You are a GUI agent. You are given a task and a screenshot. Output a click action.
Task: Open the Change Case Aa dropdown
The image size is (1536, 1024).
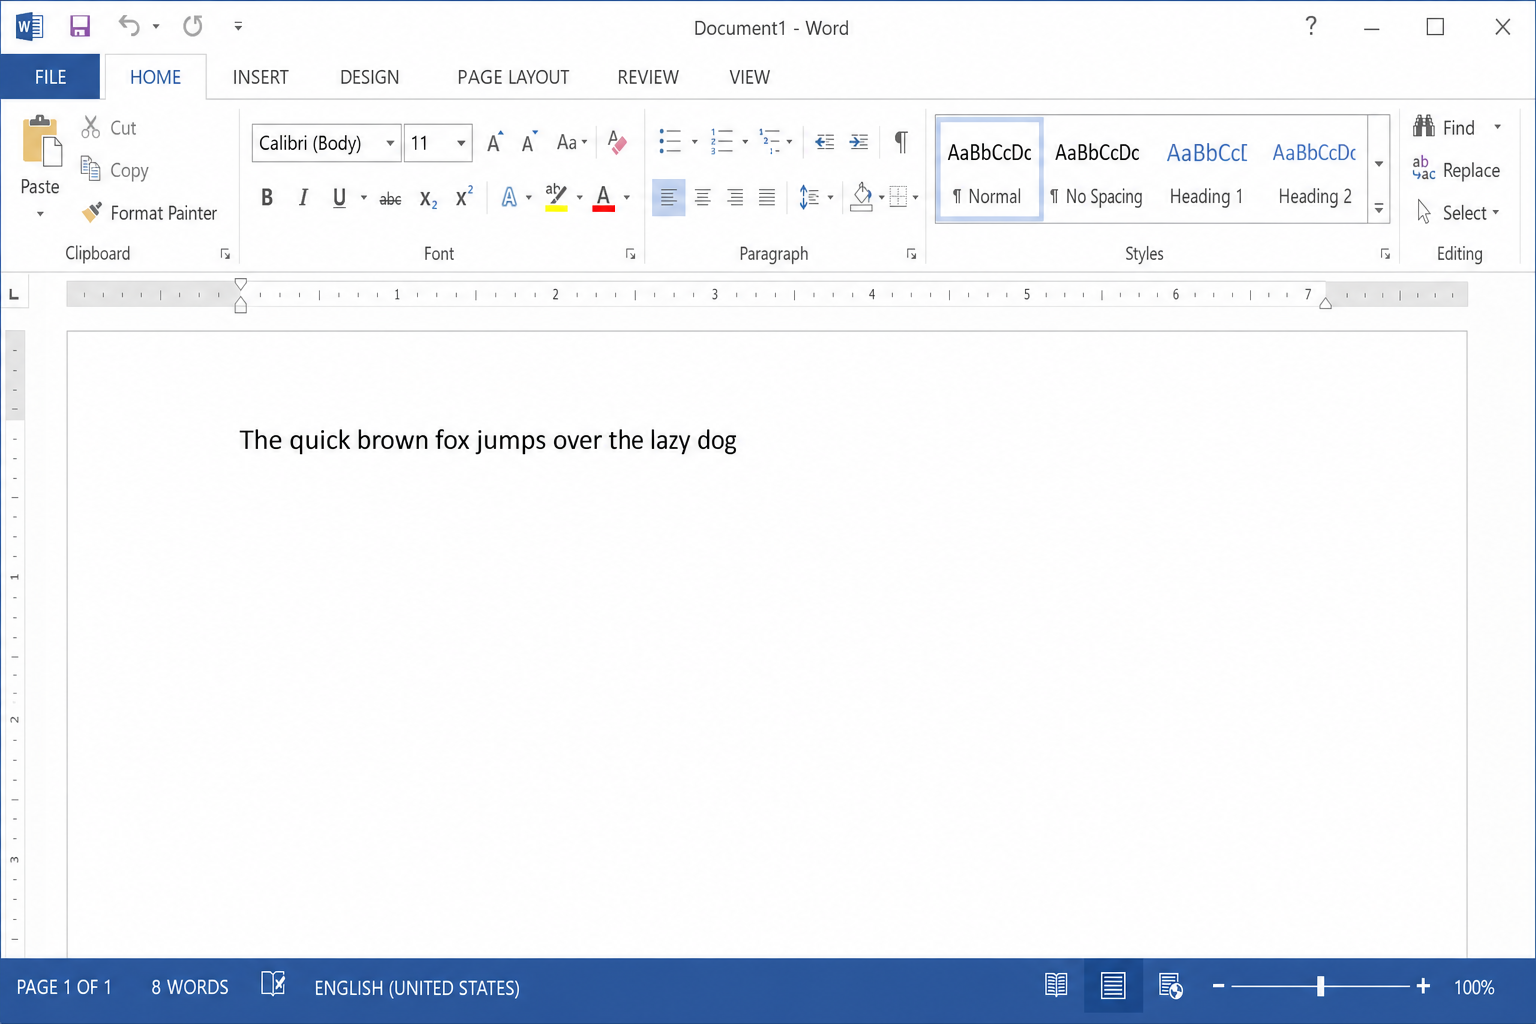[572, 143]
